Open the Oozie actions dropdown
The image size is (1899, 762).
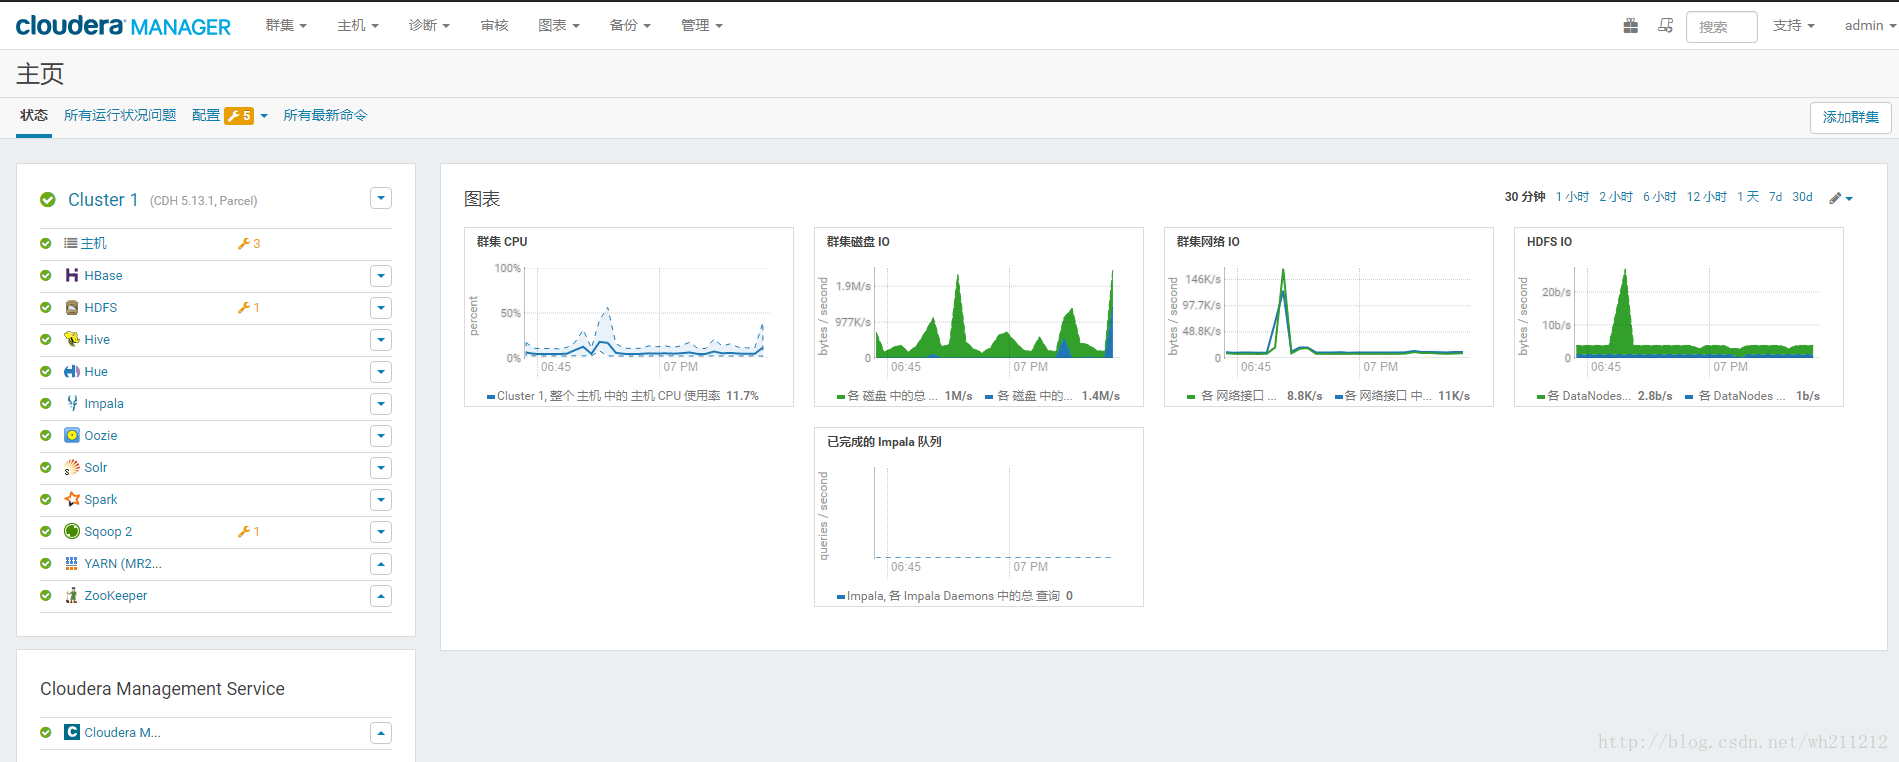[381, 435]
